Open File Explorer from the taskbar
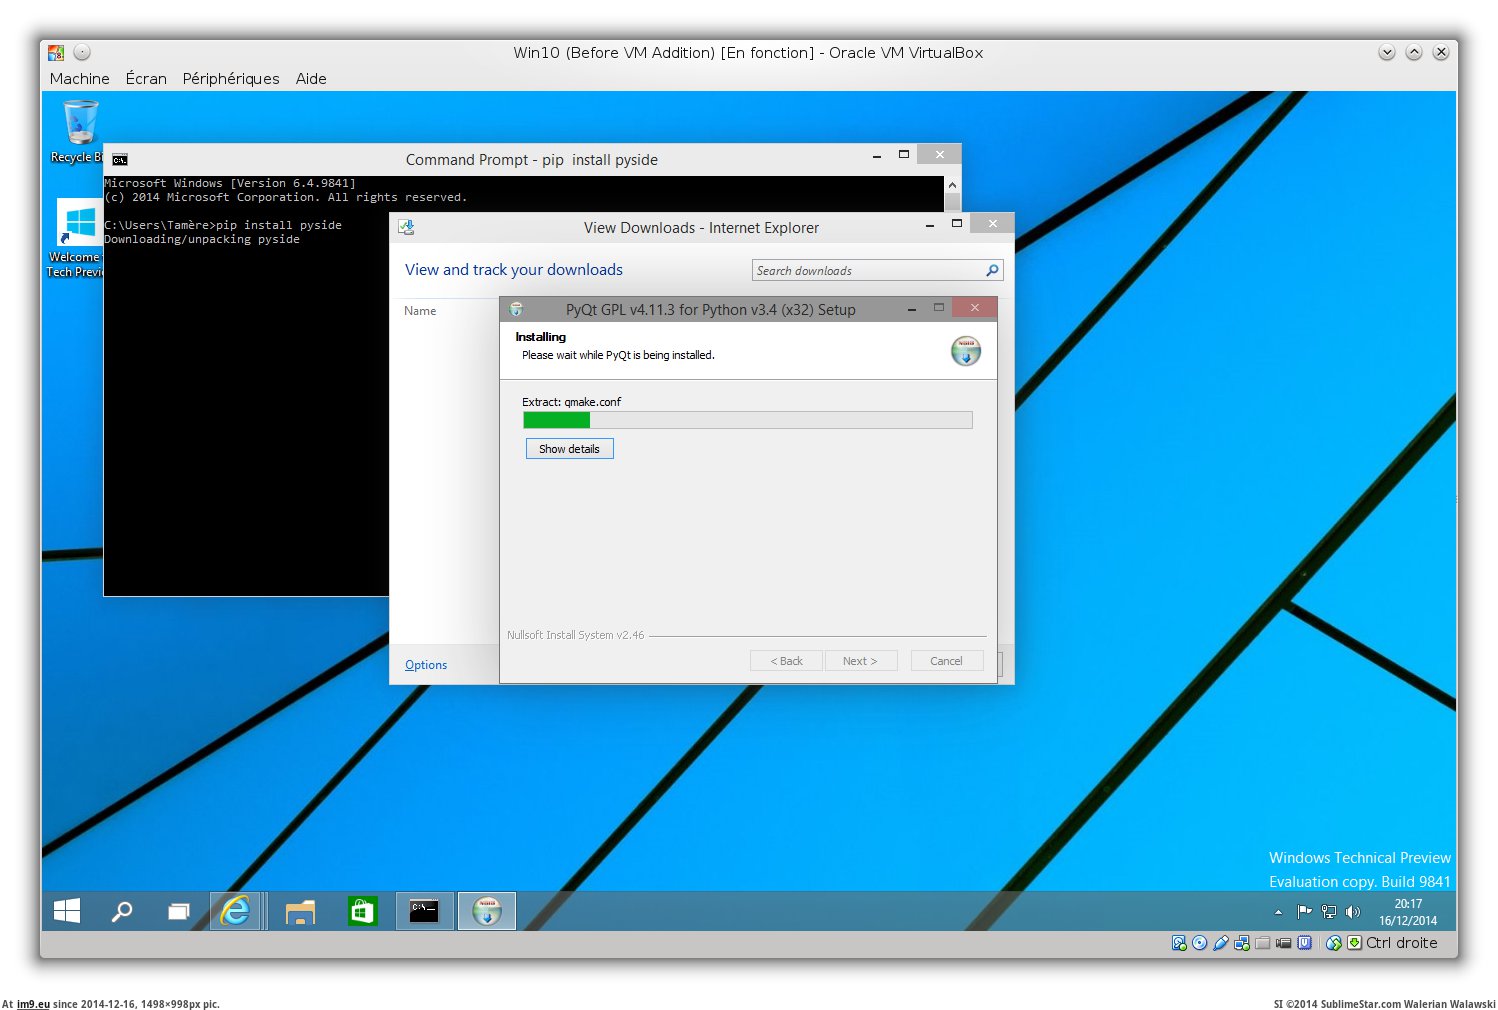This screenshot has height=1010, width=1498. click(300, 911)
